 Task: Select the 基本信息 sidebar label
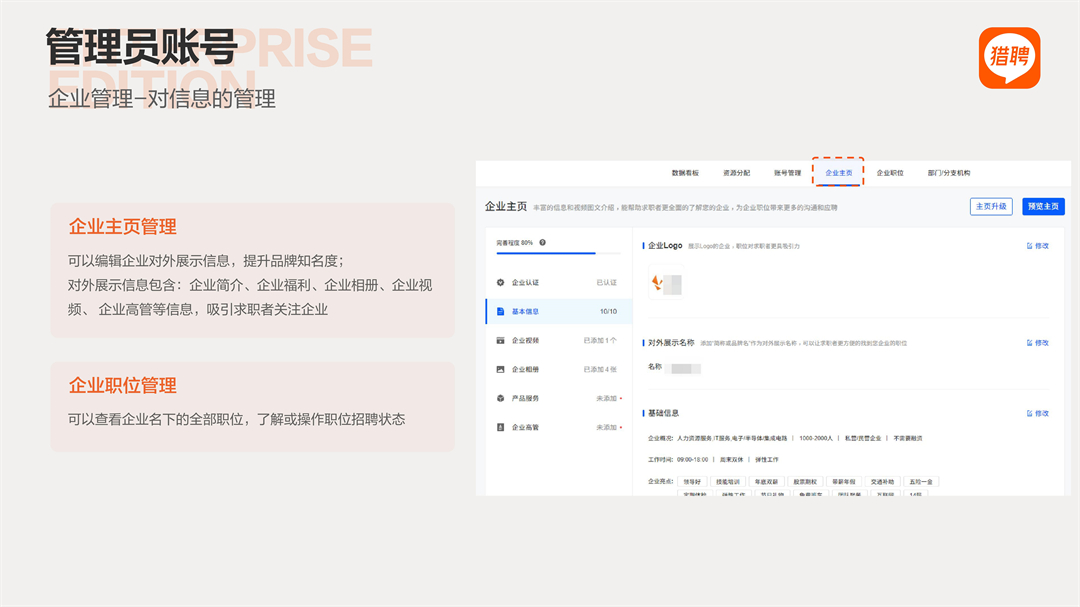[525, 311]
